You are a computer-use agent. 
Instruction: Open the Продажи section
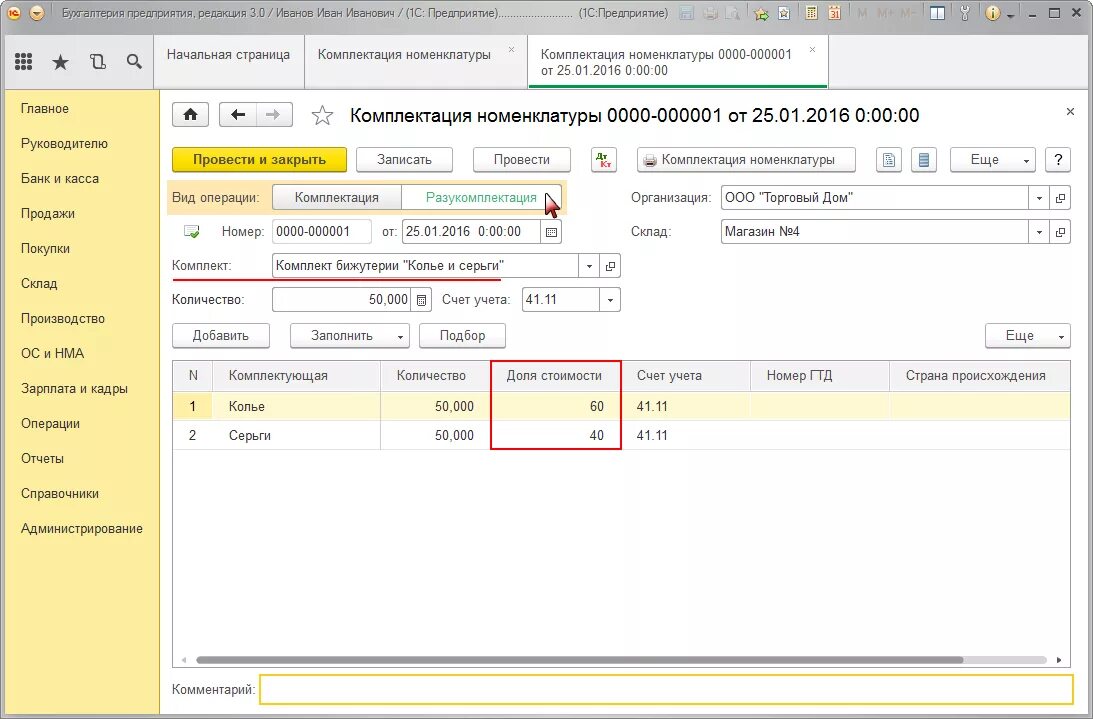click(47, 213)
